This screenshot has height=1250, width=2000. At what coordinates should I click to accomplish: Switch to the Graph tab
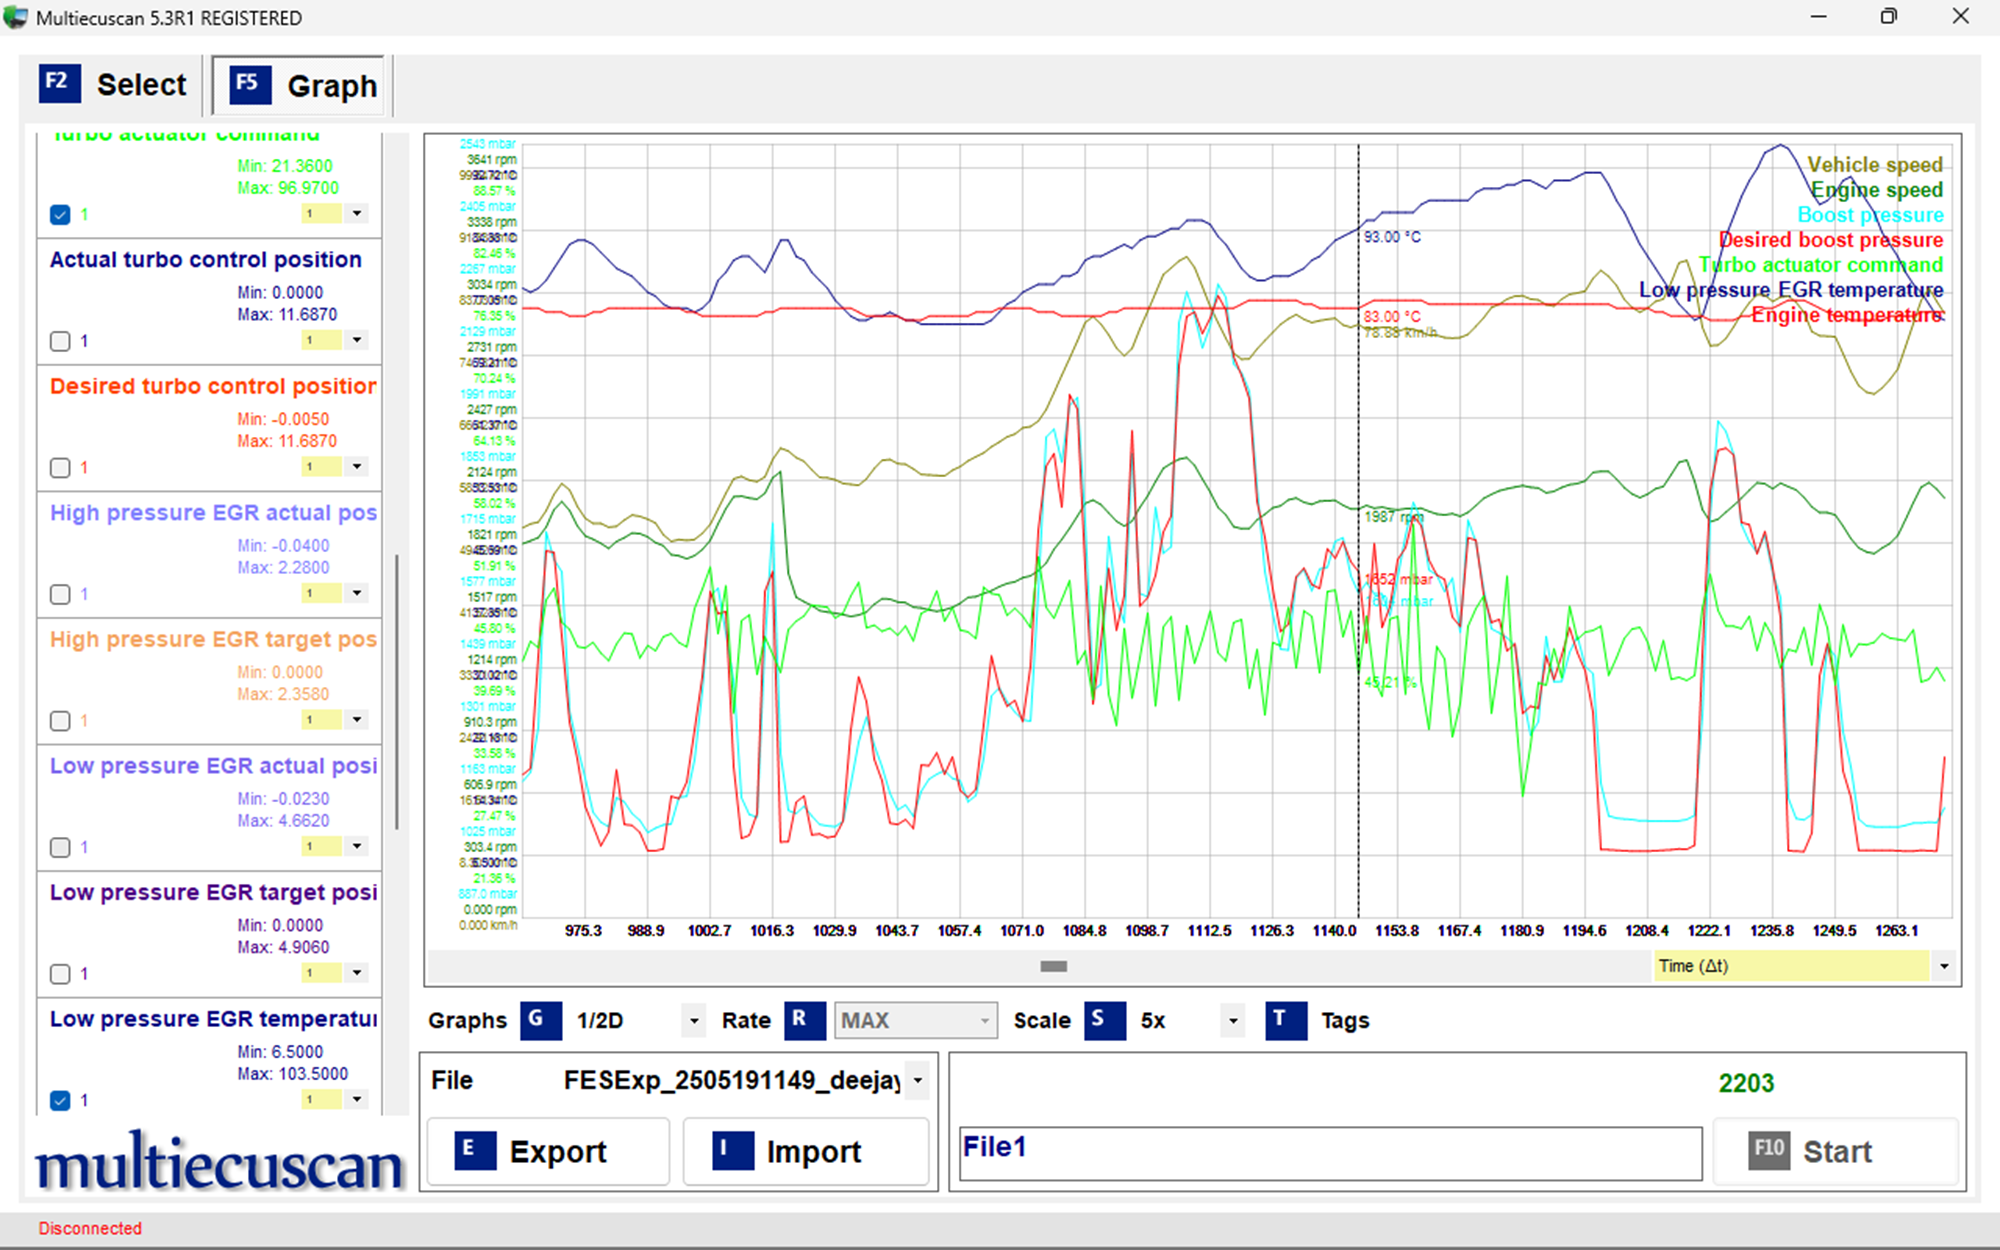tap(299, 86)
